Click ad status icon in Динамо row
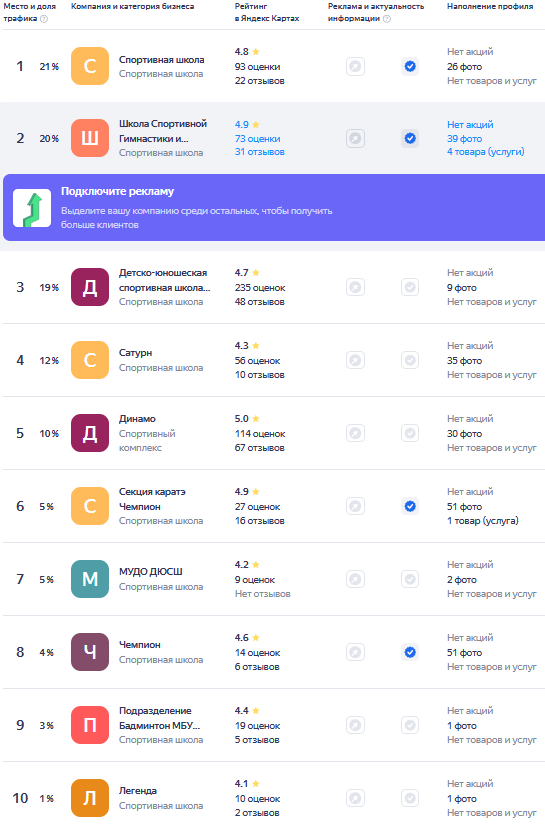Viewport: 545px width, 825px height. click(x=356, y=434)
